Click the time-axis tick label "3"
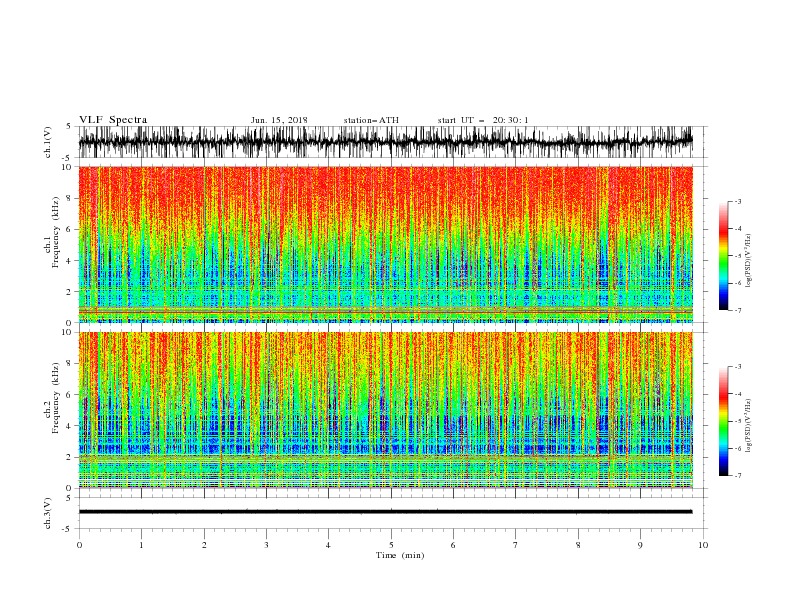 (x=266, y=545)
